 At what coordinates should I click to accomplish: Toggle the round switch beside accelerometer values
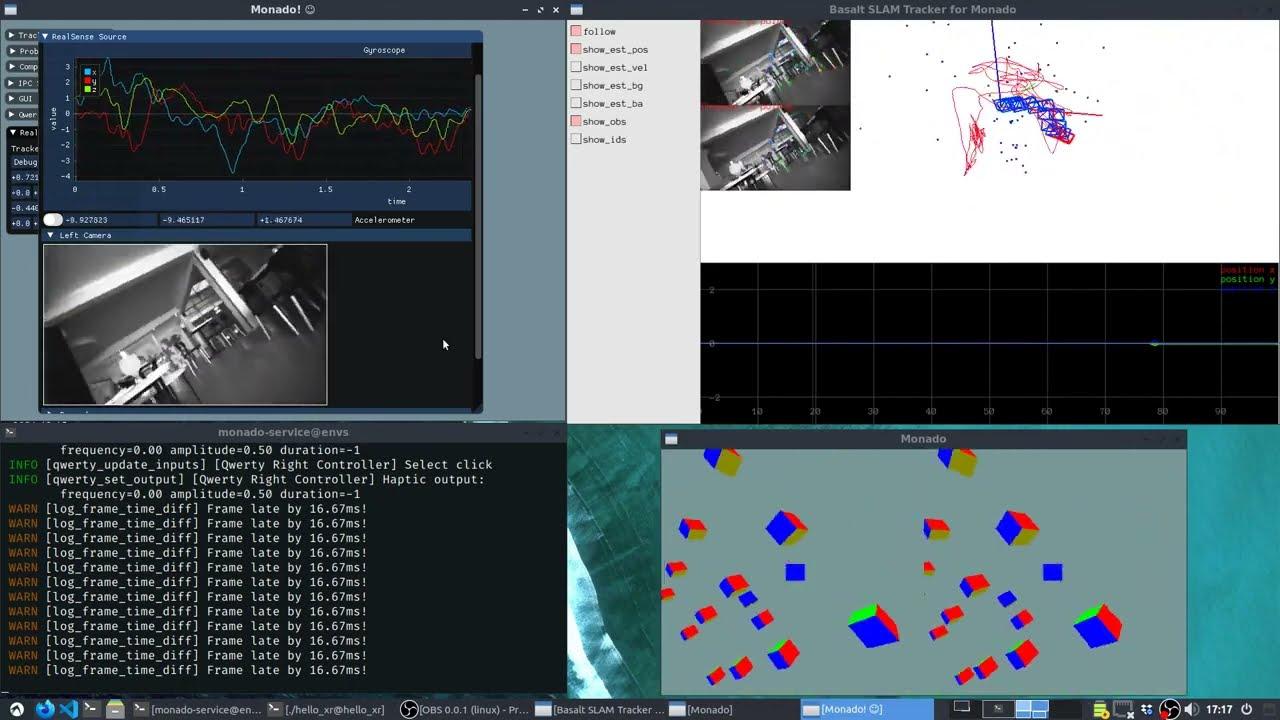[53, 220]
